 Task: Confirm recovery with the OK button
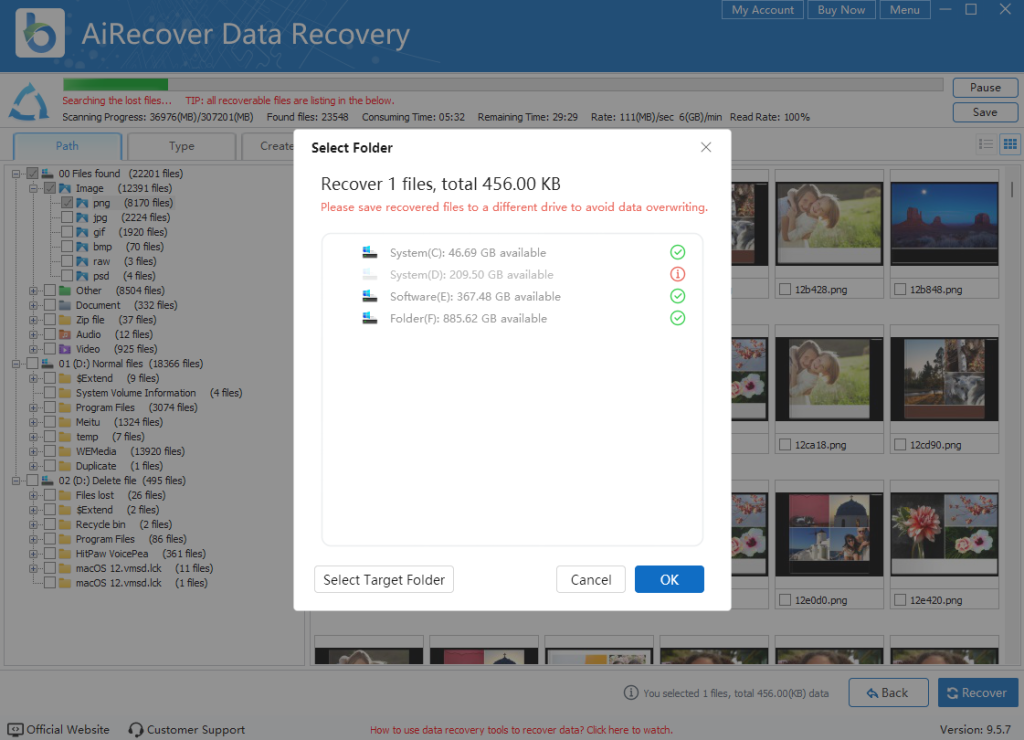click(x=668, y=579)
